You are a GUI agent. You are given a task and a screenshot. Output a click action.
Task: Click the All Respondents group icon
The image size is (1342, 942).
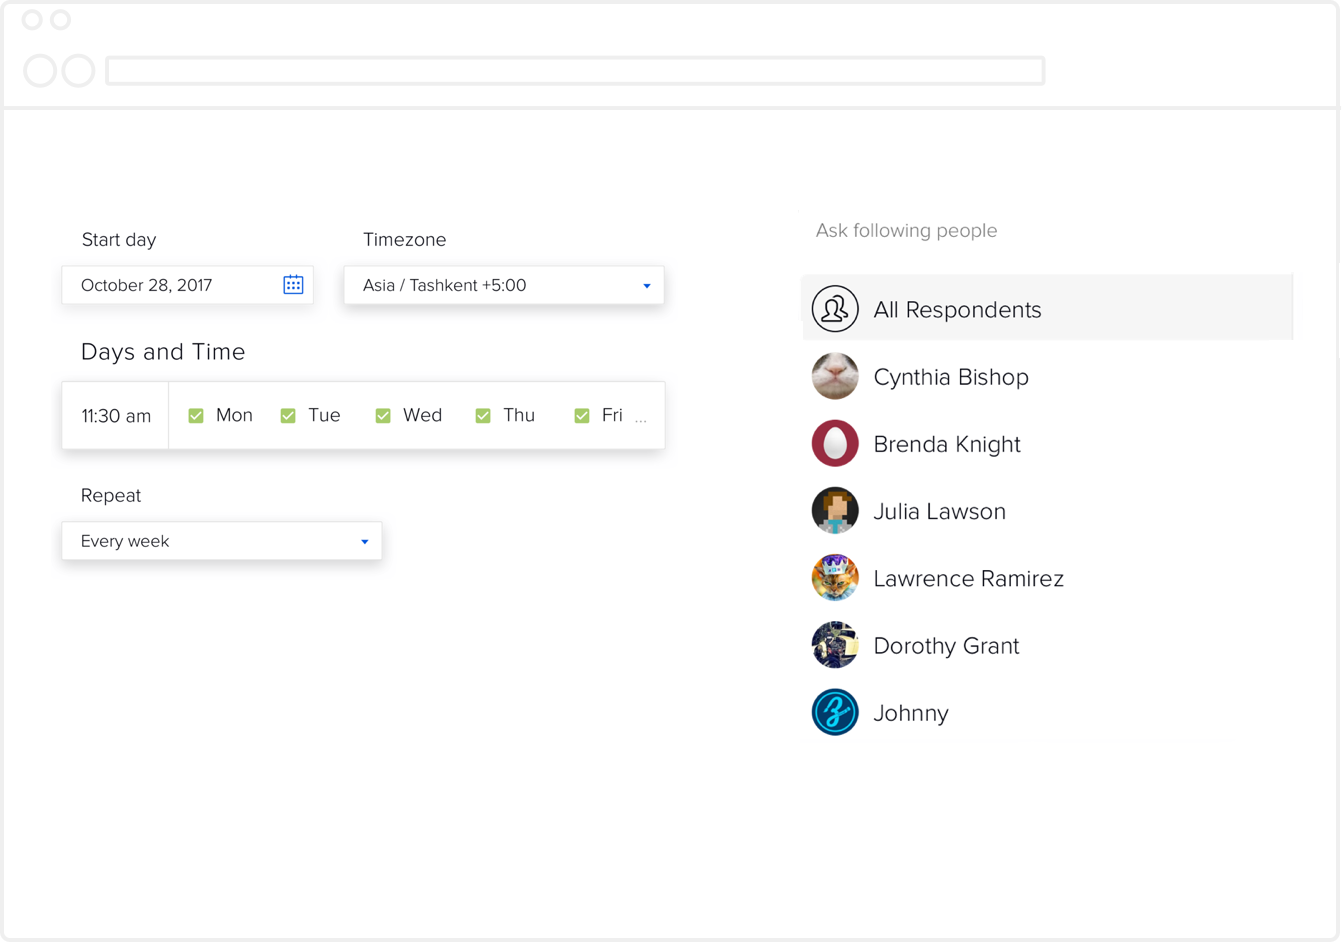pyautogui.click(x=835, y=309)
